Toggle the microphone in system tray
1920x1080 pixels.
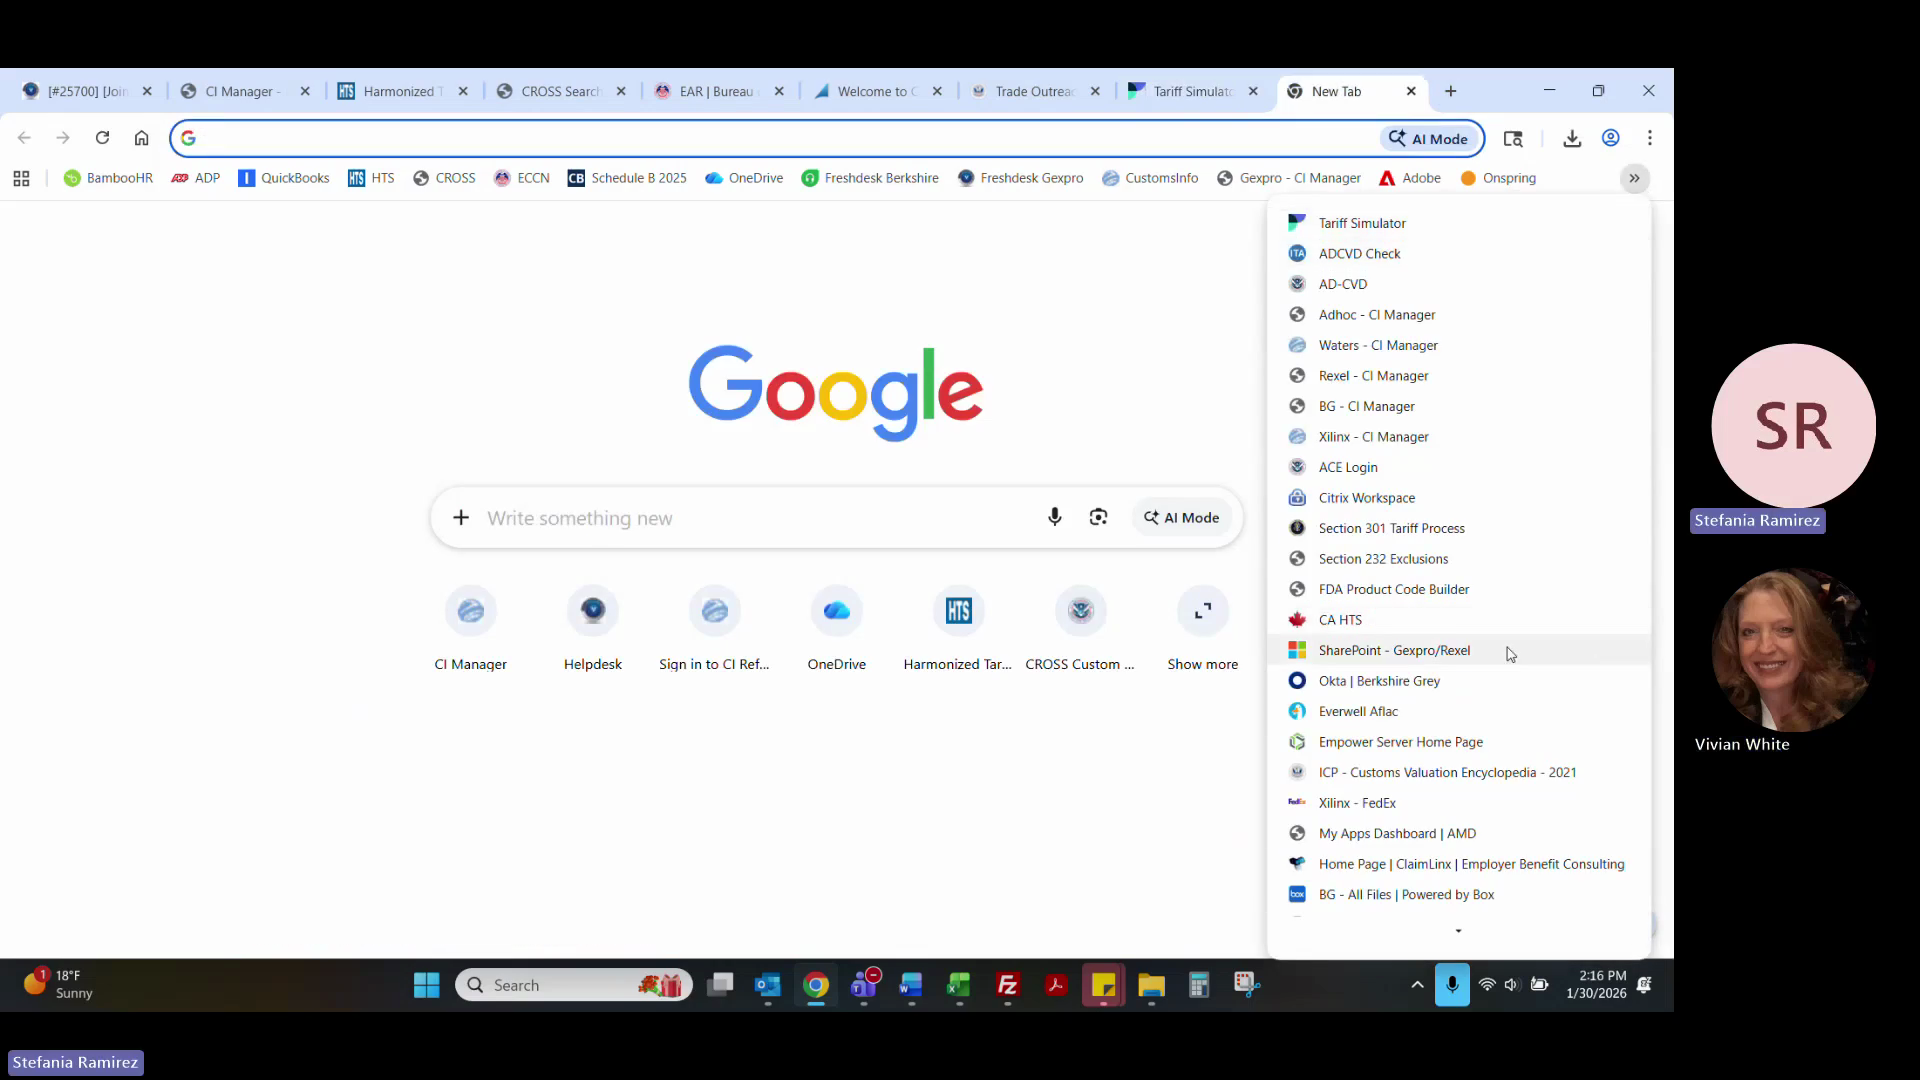tap(1452, 985)
